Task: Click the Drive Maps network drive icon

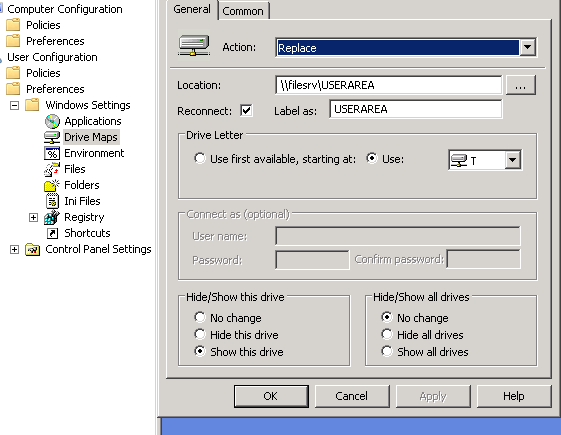Action: click(x=52, y=137)
